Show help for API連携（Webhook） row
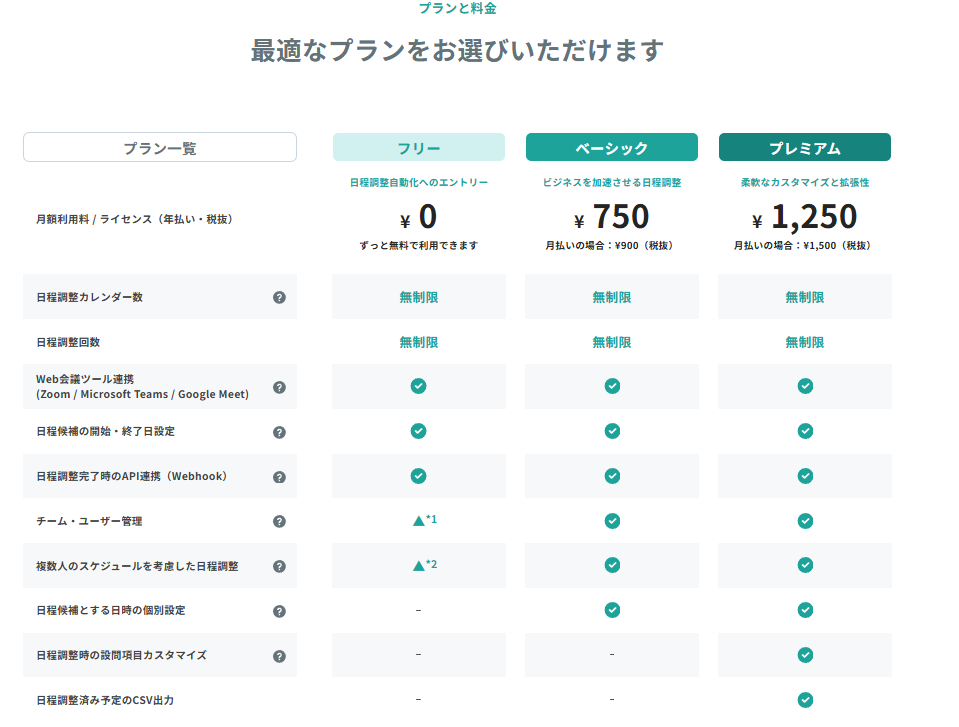 pos(279,477)
